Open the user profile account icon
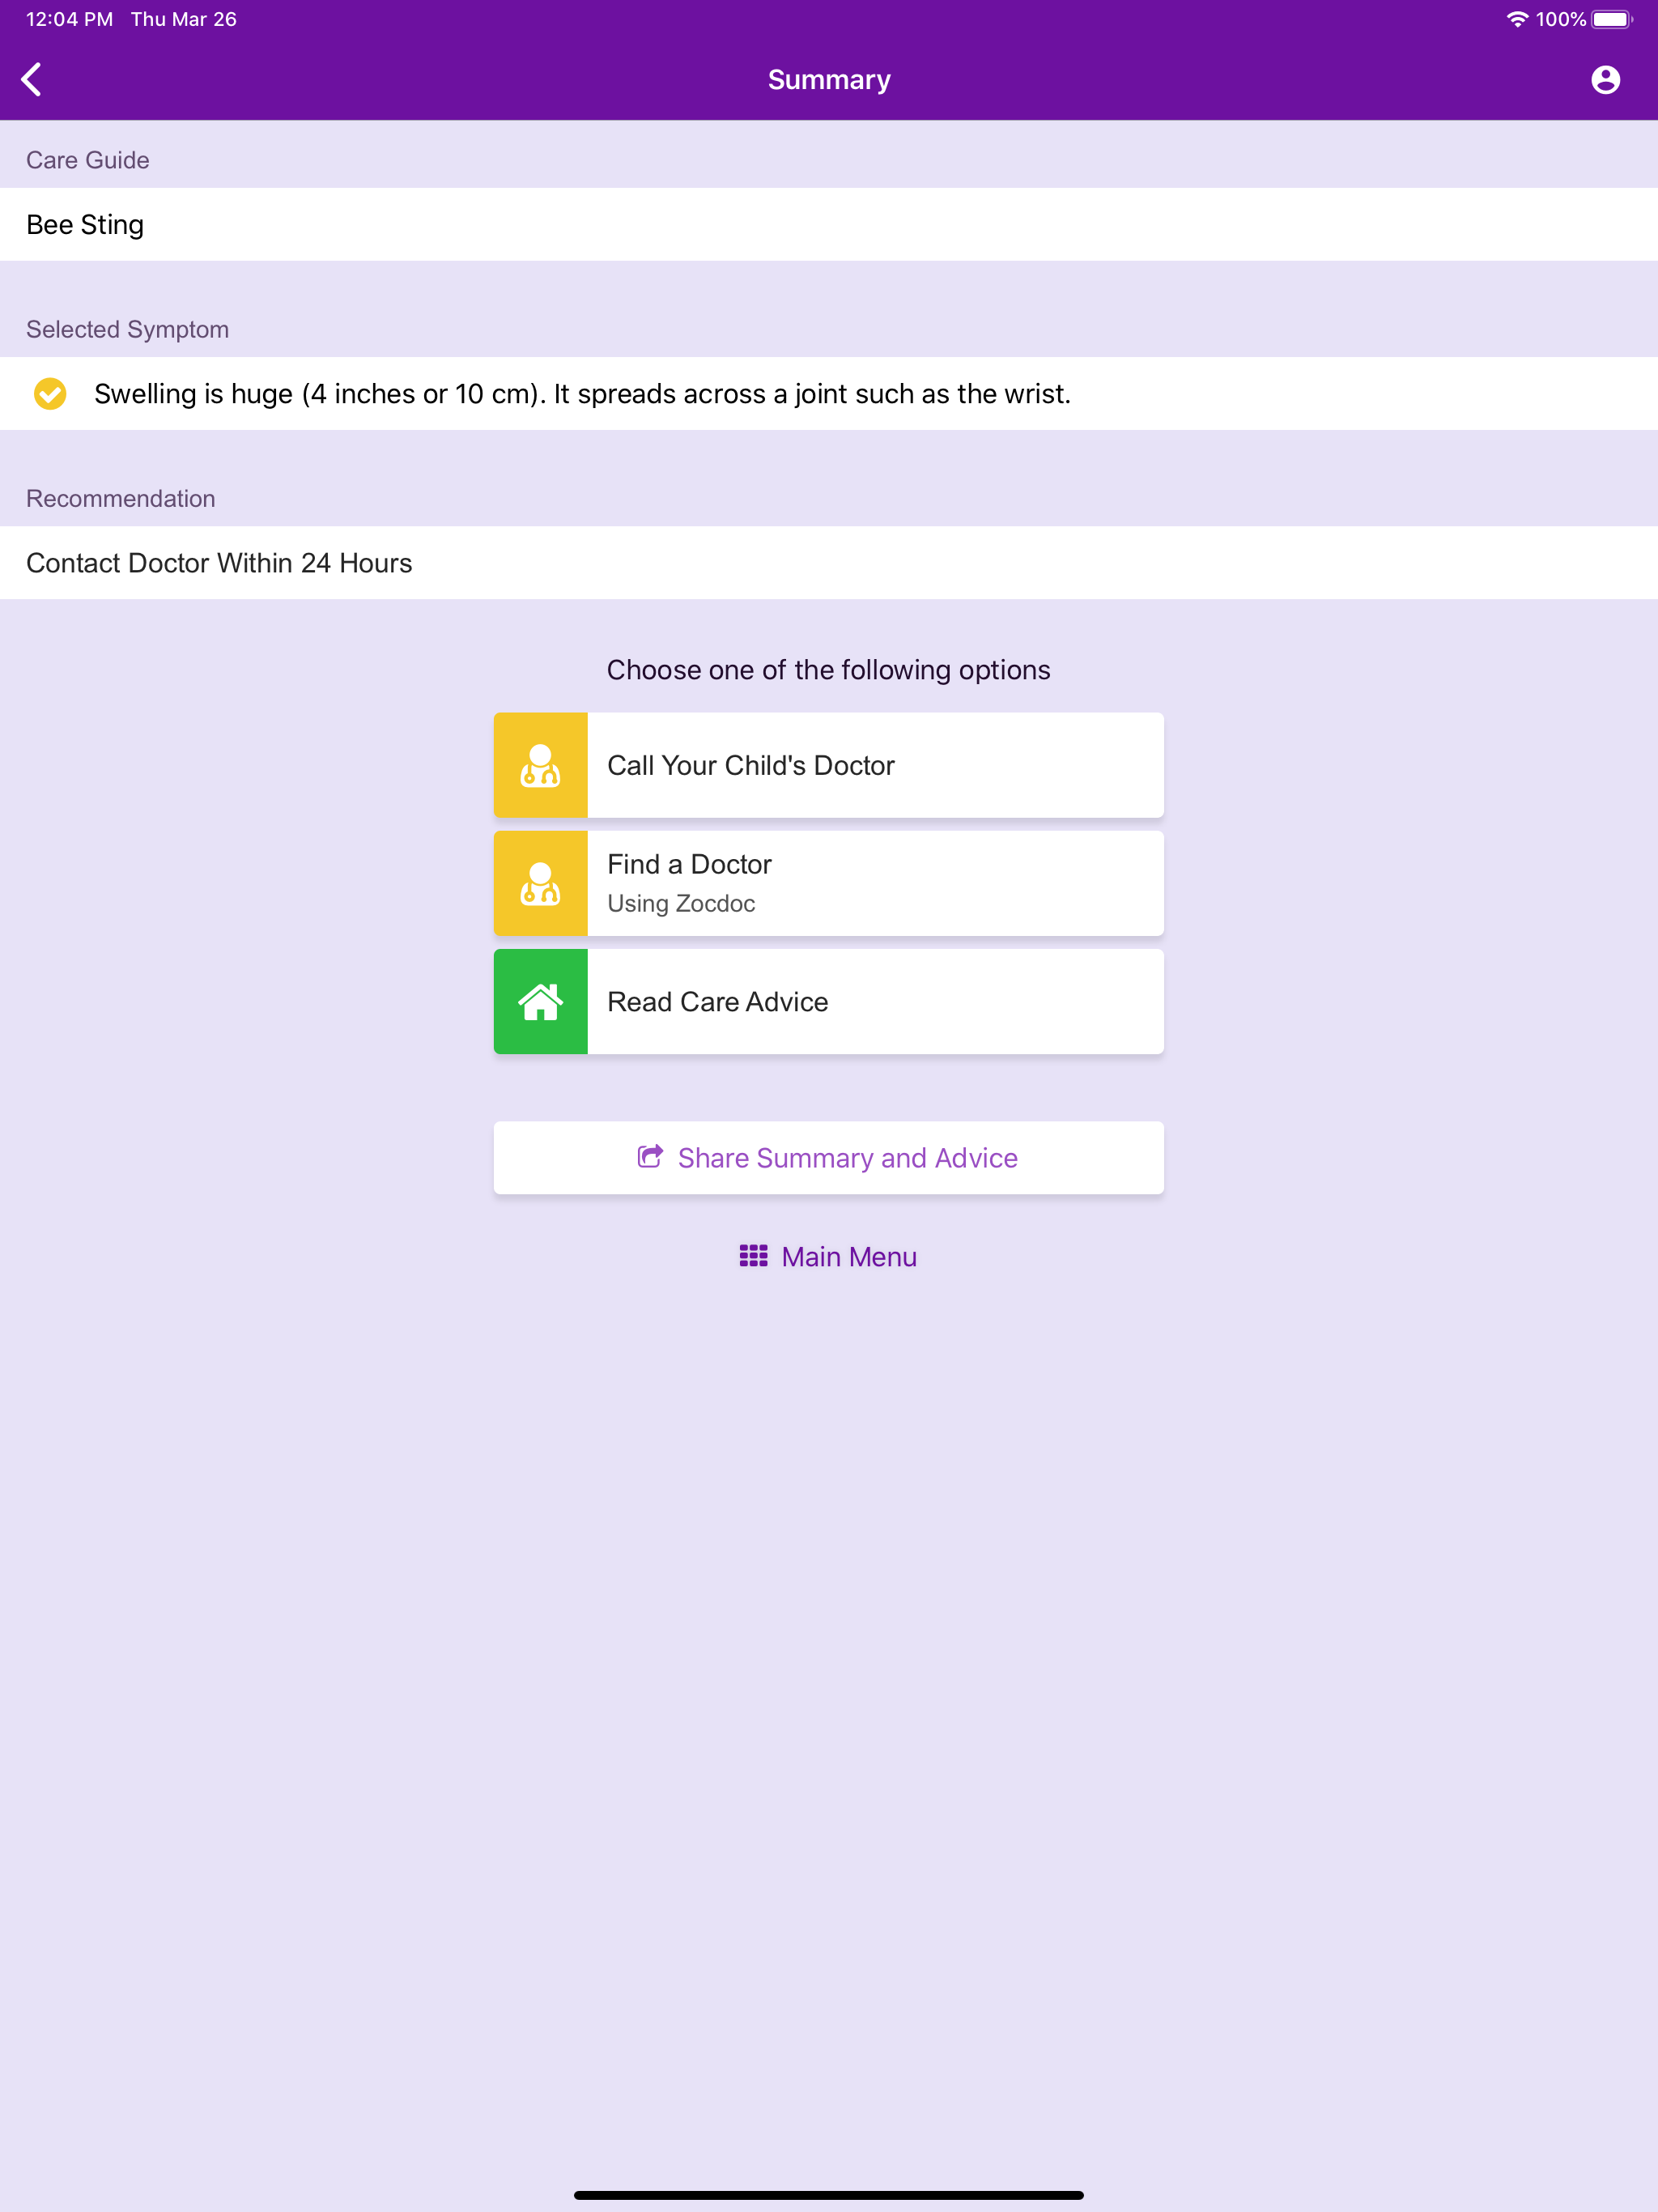Viewport: 1658px width, 2212px height. click(1605, 79)
